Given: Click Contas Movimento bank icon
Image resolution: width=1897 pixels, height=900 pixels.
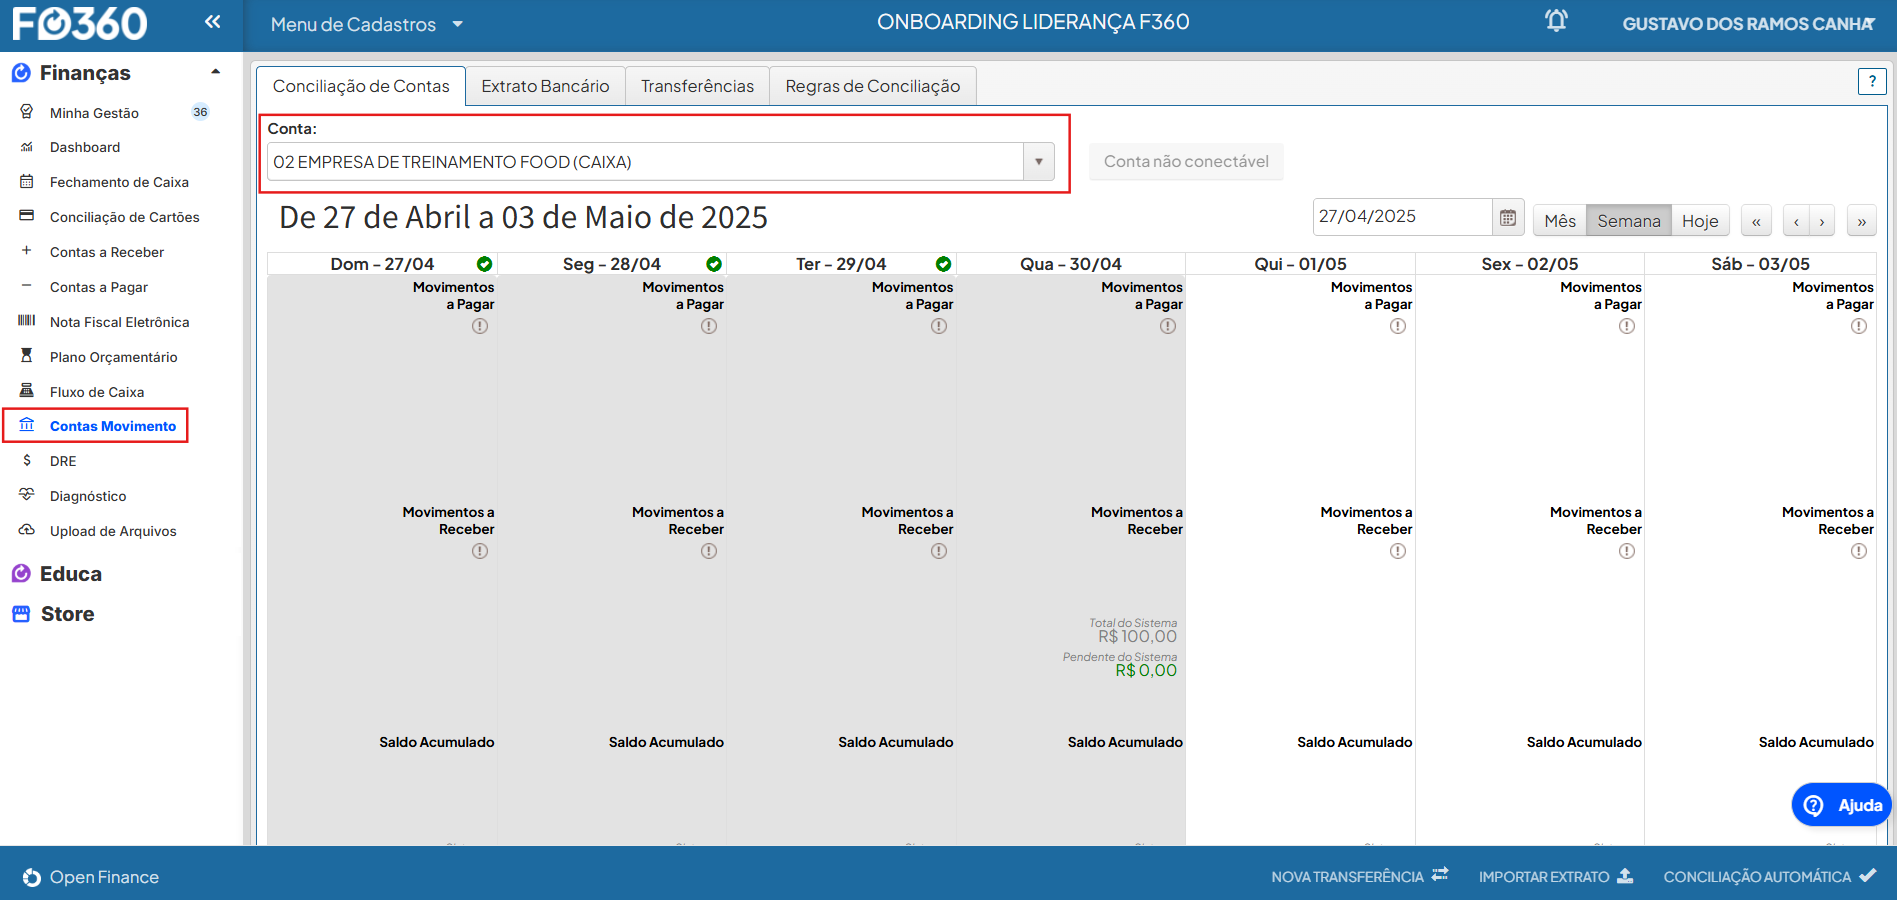Looking at the screenshot, I should [27, 425].
